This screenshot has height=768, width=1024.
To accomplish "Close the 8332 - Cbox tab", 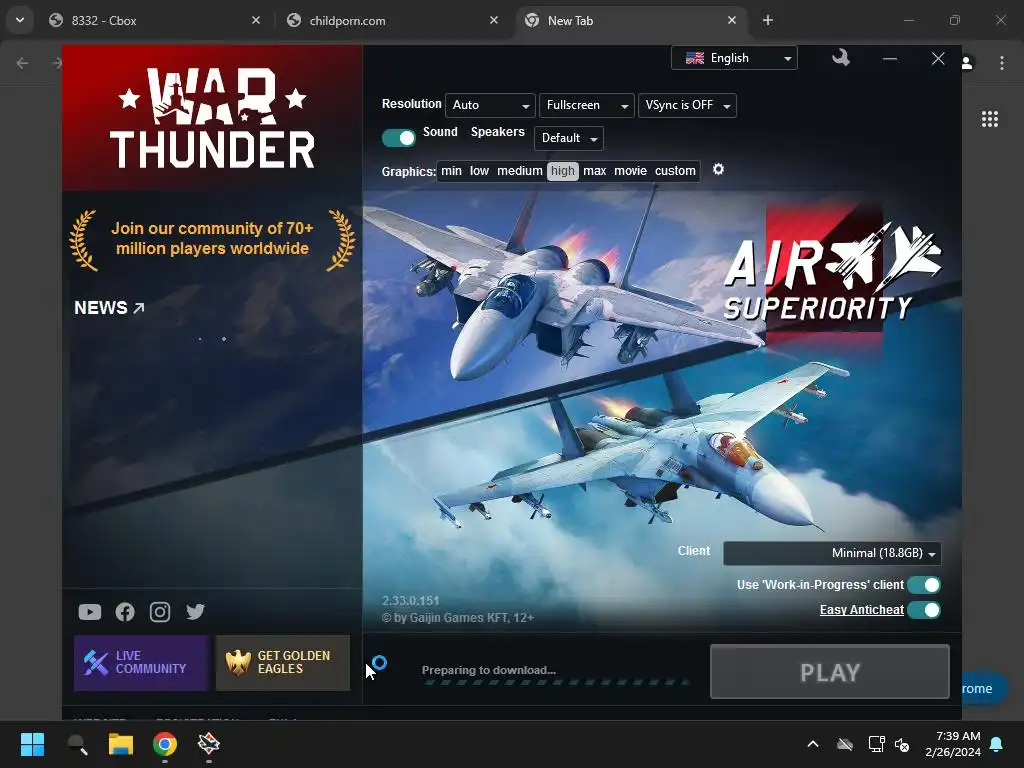I will 256,21.
